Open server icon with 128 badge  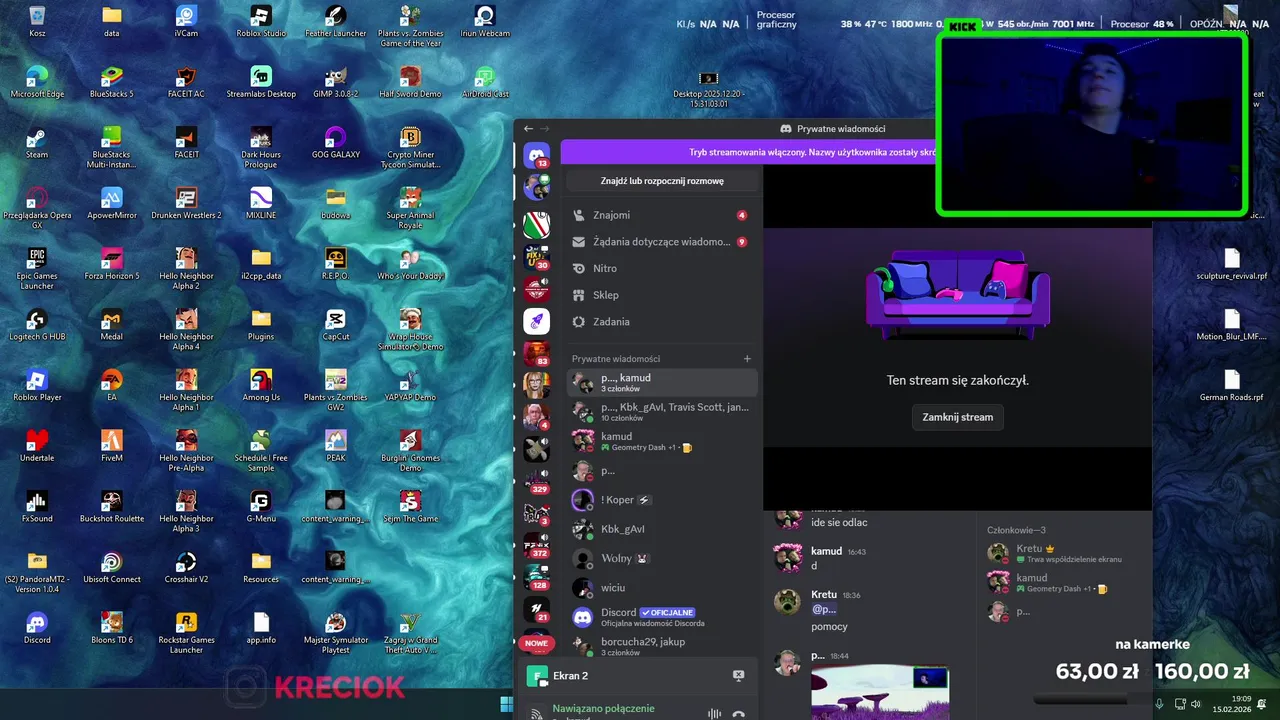537,576
